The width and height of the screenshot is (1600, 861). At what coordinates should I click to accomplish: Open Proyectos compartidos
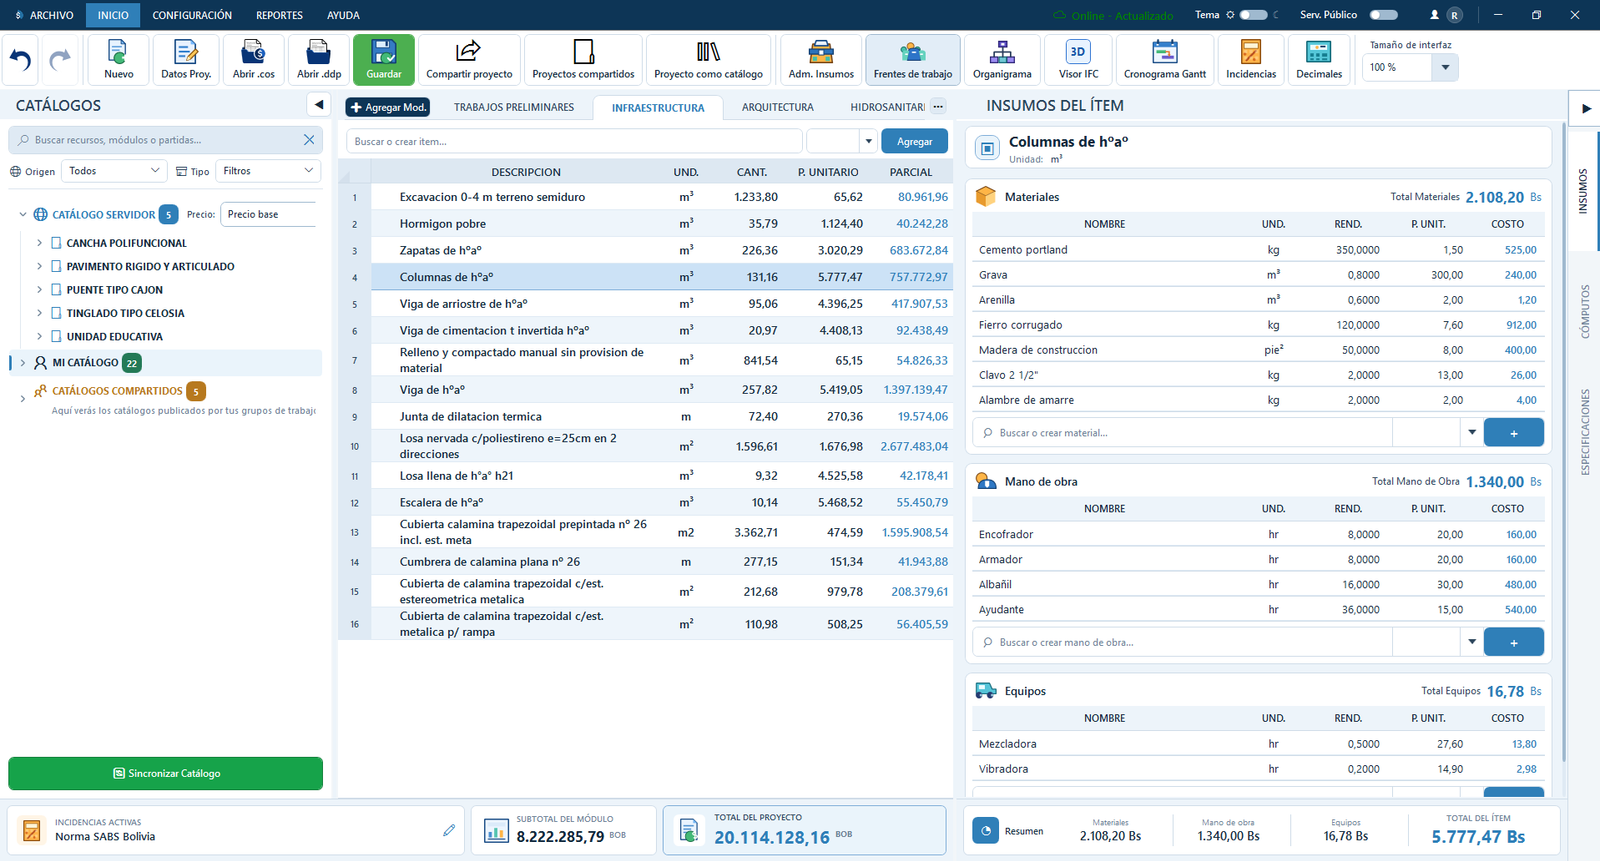coord(583,60)
